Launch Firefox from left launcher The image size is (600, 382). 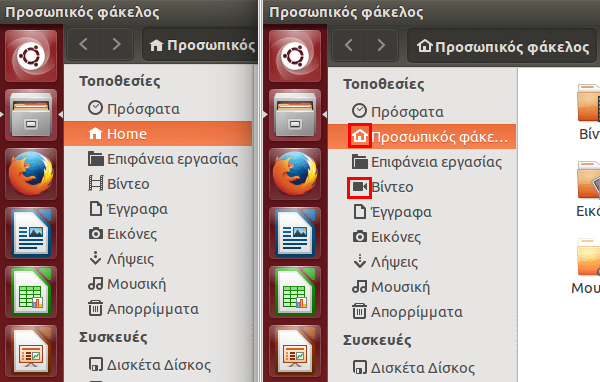coord(31,174)
